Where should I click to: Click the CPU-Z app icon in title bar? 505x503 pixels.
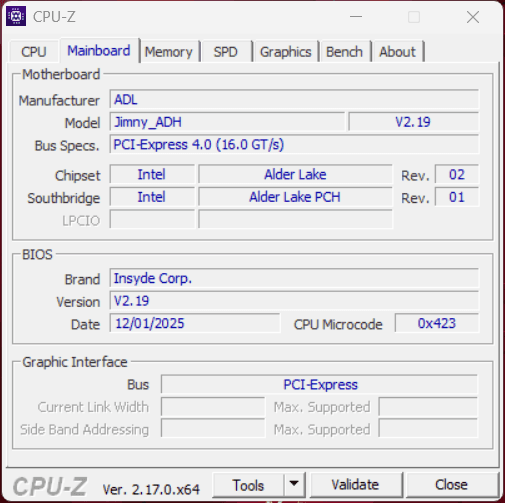pyautogui.click(x=16, y=16)
